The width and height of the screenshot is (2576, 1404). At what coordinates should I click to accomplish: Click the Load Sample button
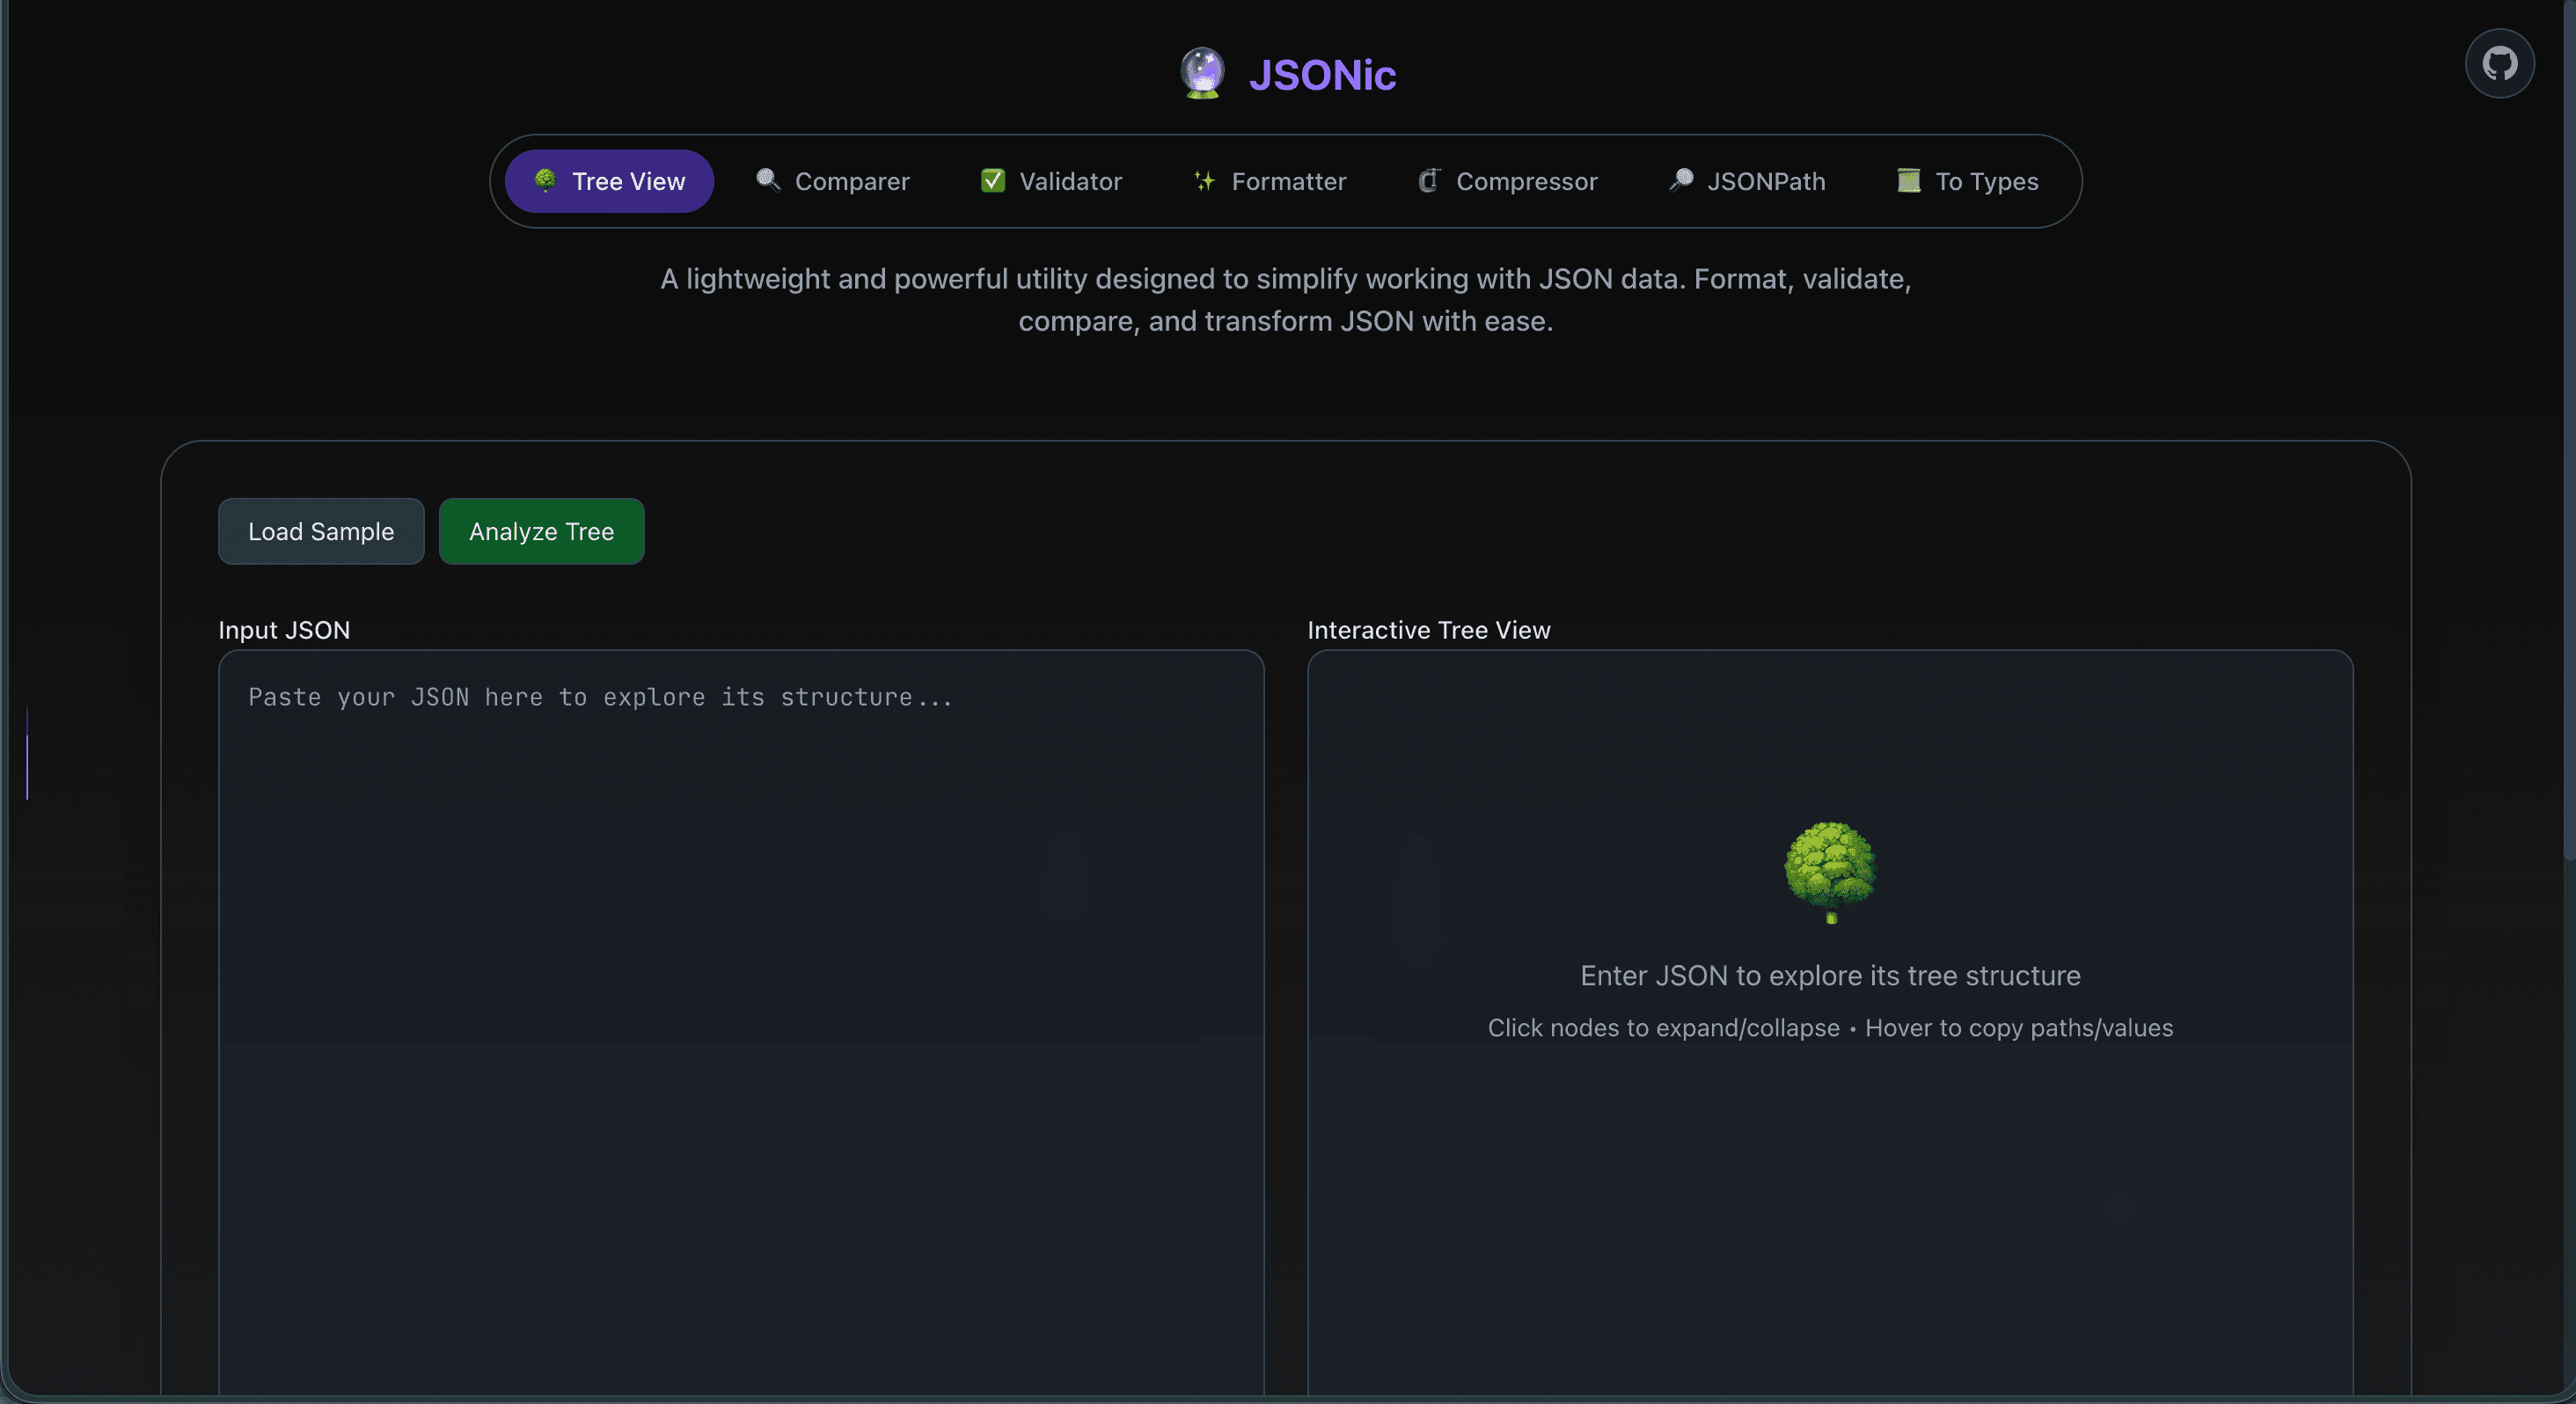(321, 531)
